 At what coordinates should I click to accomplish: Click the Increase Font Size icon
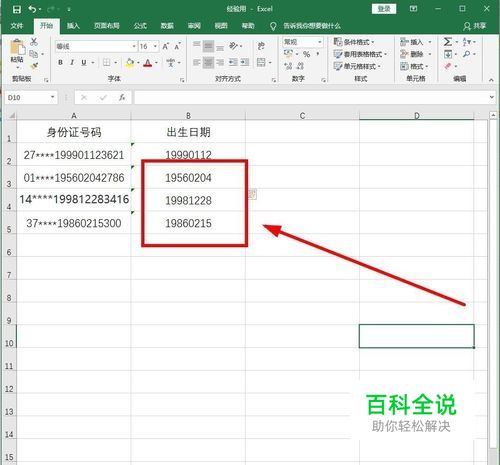(x=166, y=46)
